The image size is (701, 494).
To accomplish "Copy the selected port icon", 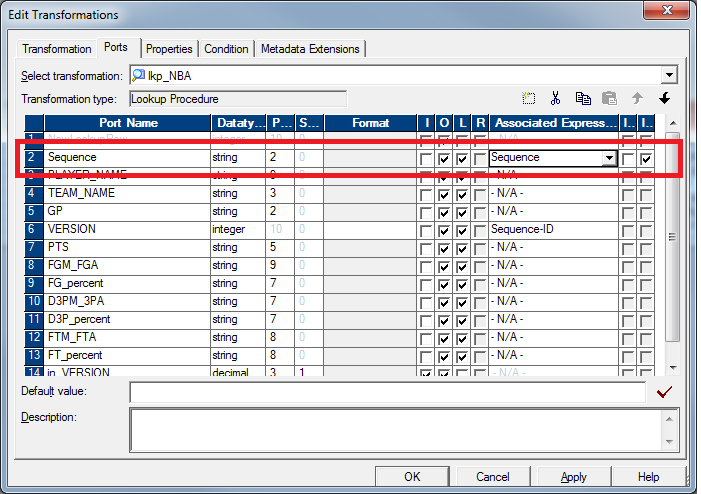I will (583, 98).
